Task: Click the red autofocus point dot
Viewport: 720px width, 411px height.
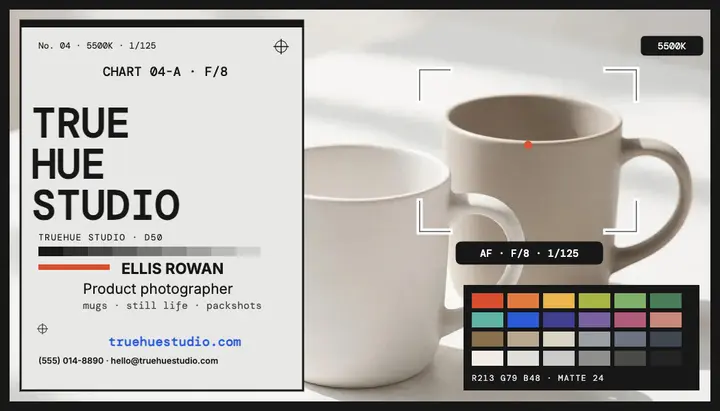Action: click(528, 145)
